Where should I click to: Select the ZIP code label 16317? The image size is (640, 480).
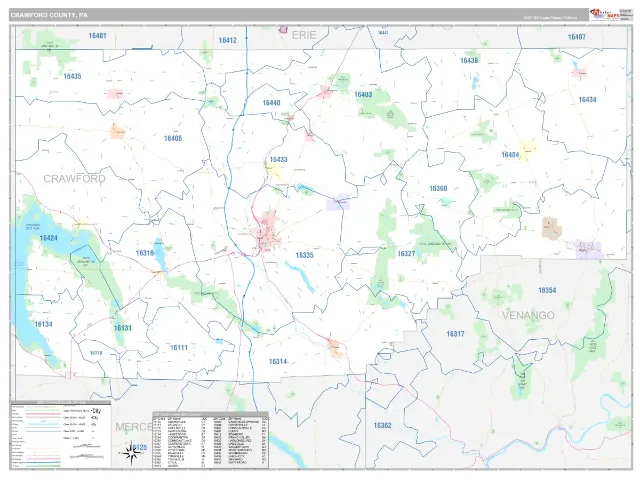[456, 334]
